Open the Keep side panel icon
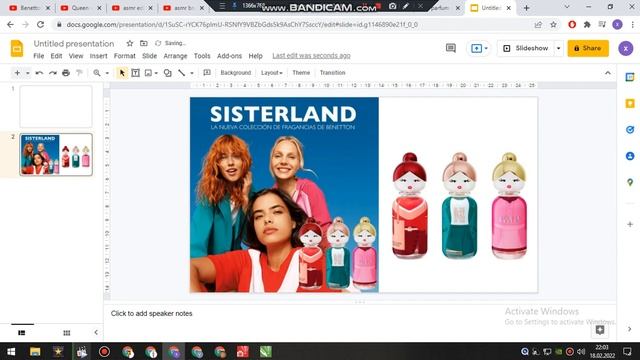The image size is (640, 360). pyautogui.click(x=630, y=103)
